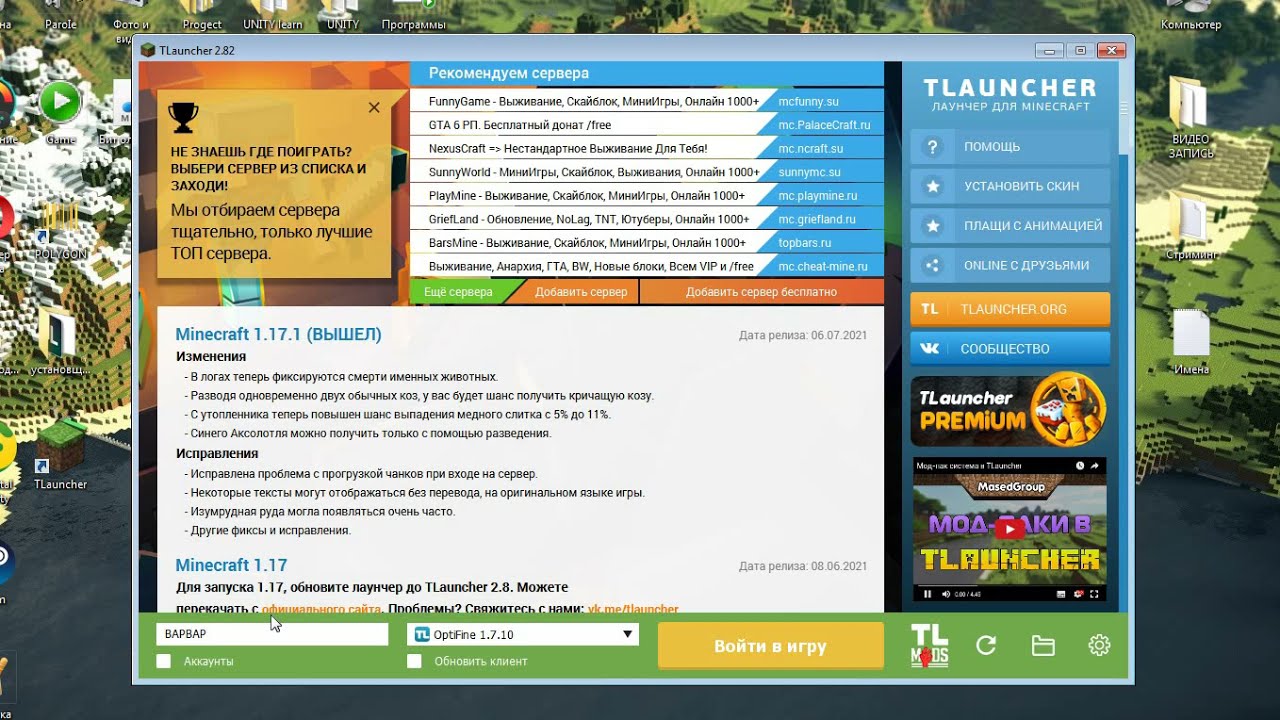The height and width of the screenshot is (720, 1280).
Task: Click the star icon next to Установить скин
Action: [x=933, y=186]
